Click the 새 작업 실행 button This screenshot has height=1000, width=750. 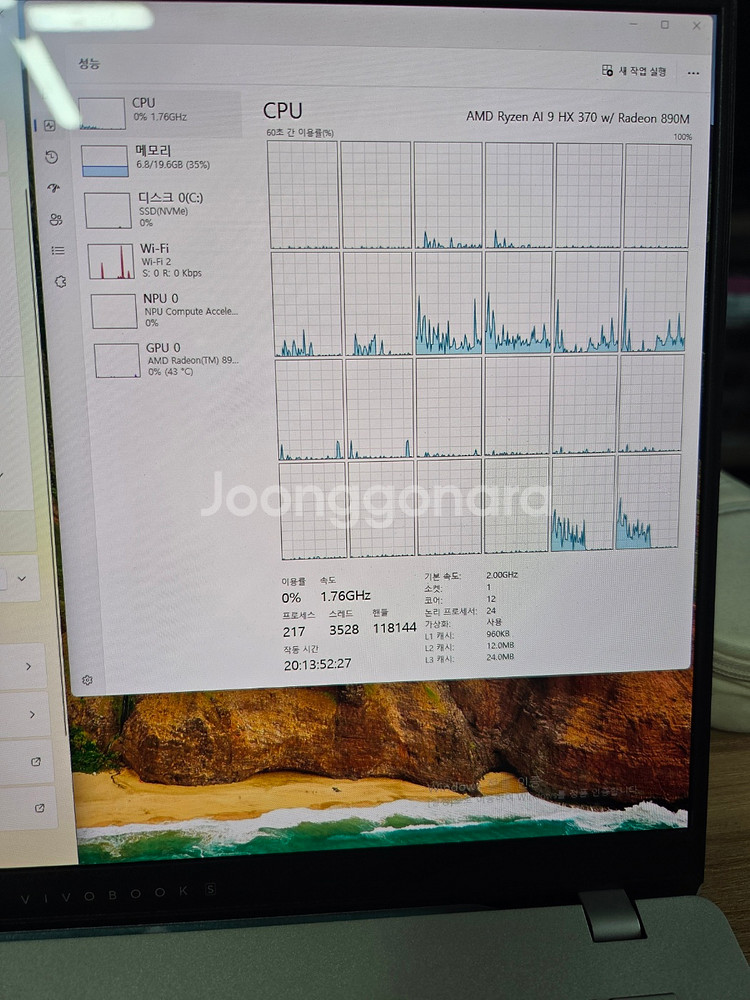click(634, 71)
